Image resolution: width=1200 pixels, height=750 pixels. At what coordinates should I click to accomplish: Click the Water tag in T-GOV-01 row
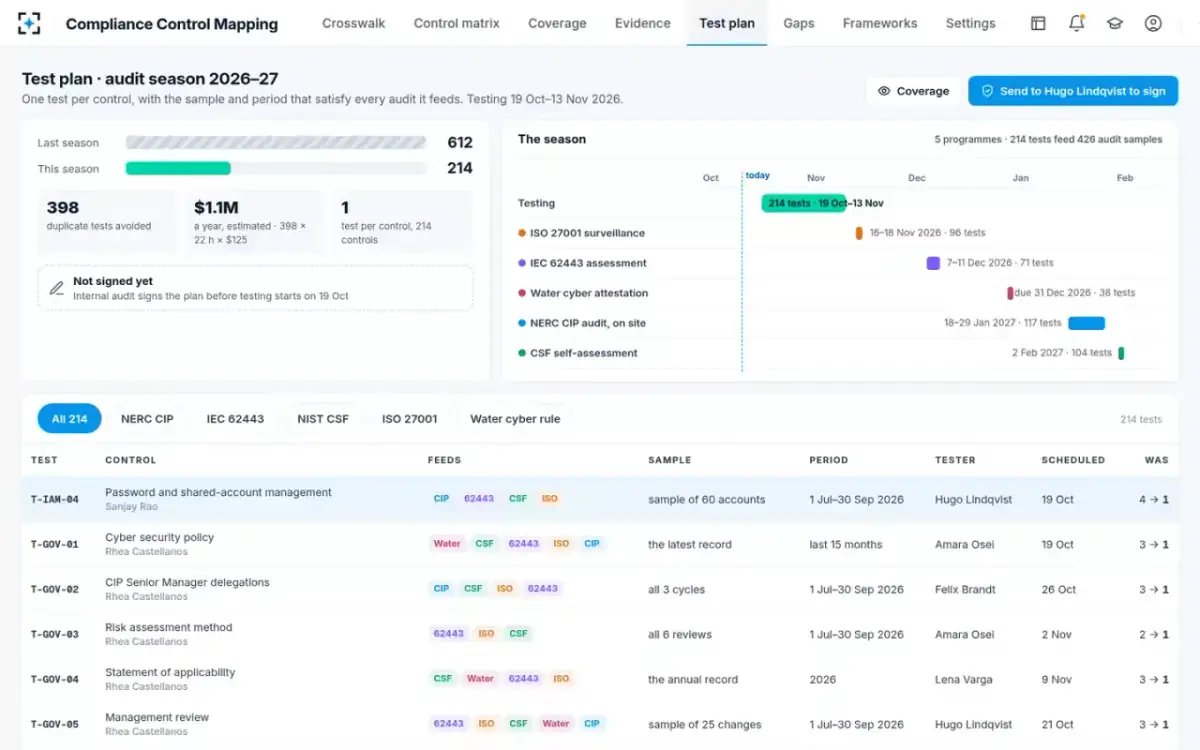tap(447, 544)
